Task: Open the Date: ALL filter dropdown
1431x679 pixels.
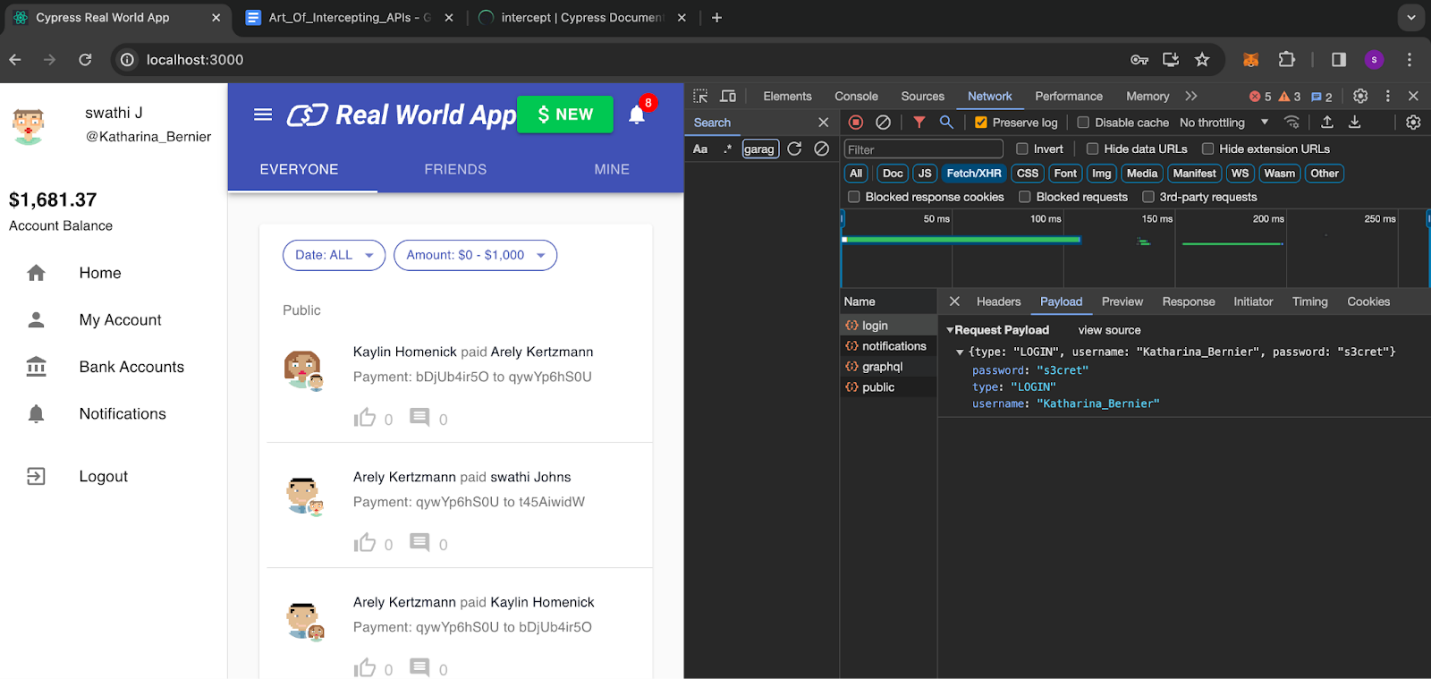Action: pos(334,255)
